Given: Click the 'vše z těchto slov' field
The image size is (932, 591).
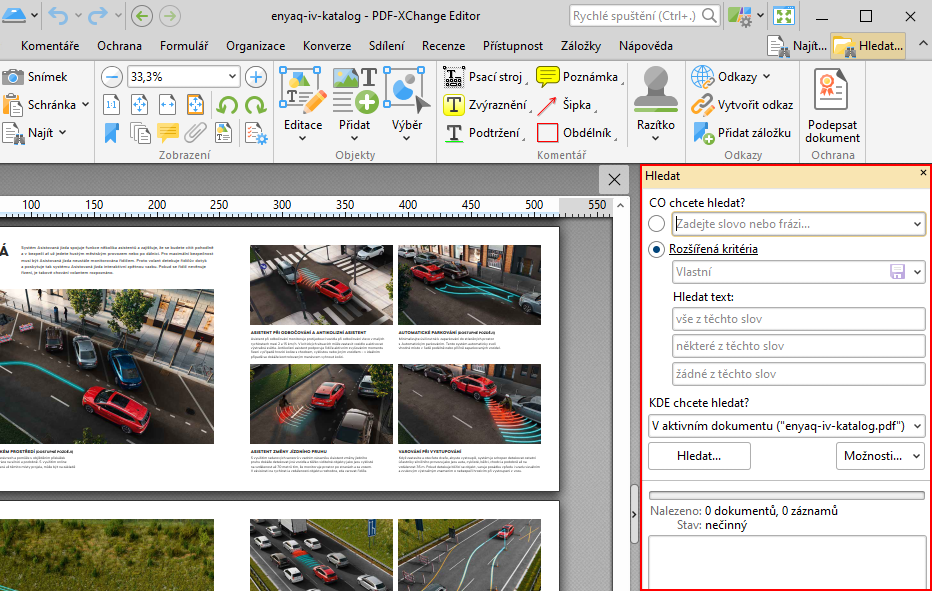Looking at the screenshot, I should pyautogui.click(x=798, y=319).
